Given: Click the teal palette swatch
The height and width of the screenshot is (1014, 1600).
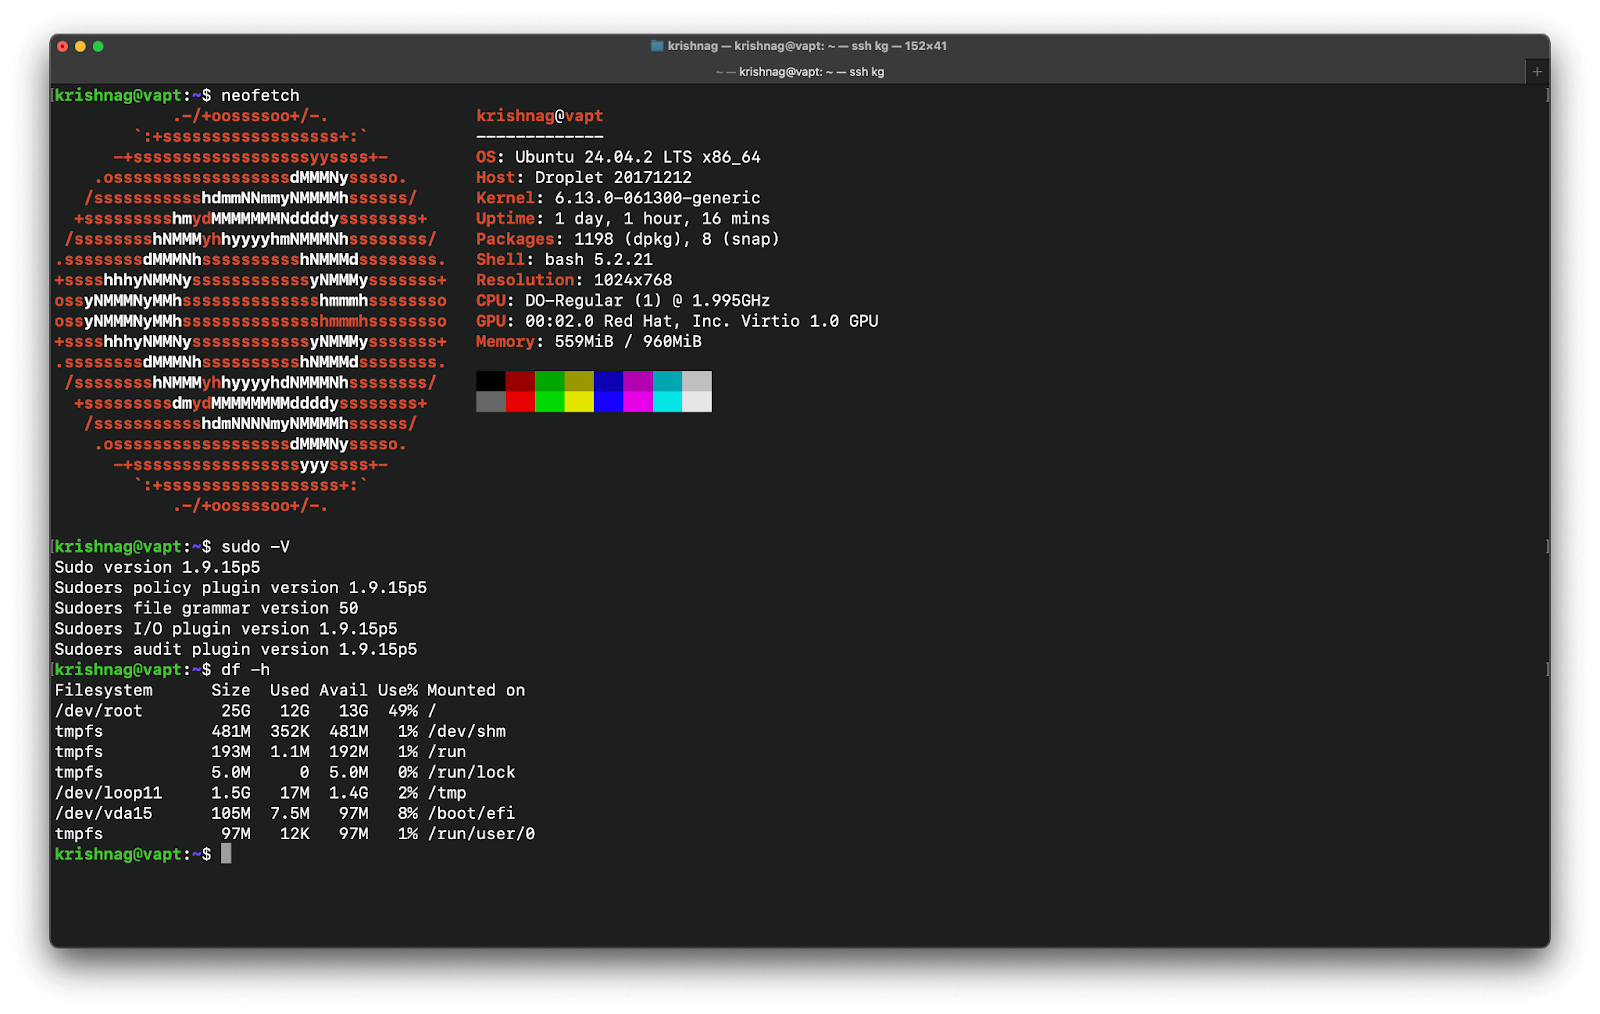Looking at the screenshot, I should (668, 381).
